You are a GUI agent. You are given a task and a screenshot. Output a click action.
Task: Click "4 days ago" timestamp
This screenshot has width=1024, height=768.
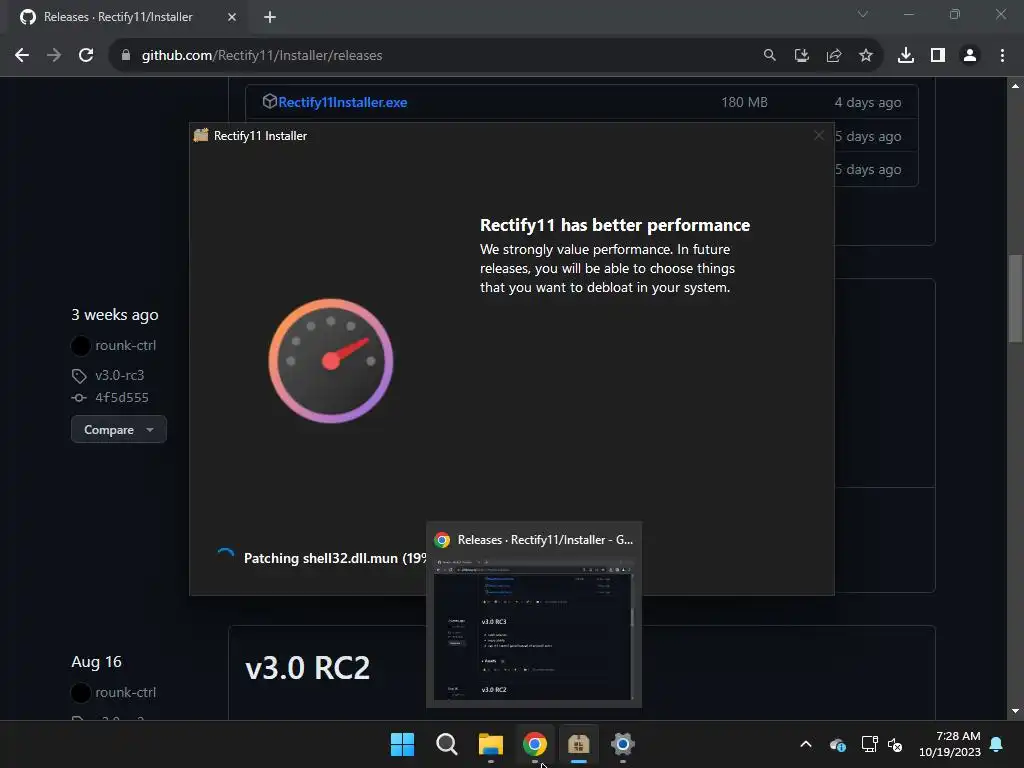(867, 103)
